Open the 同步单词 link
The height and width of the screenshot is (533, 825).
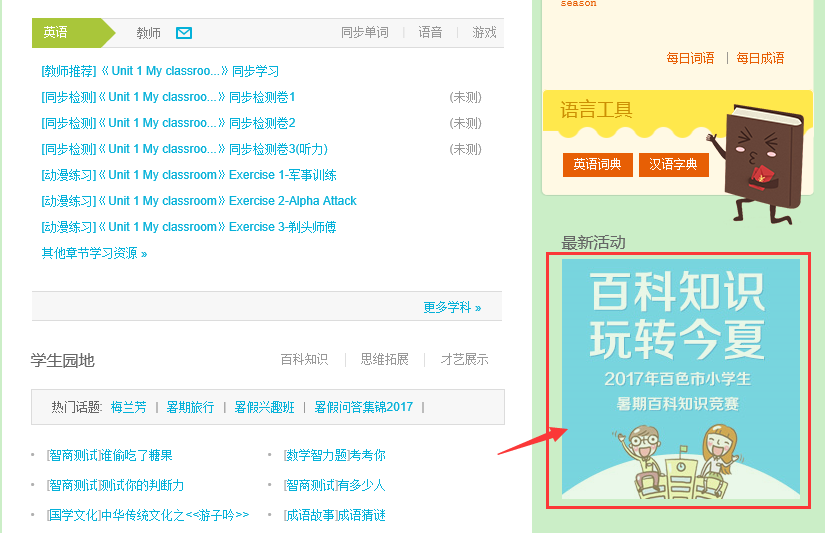coord(364,33)
